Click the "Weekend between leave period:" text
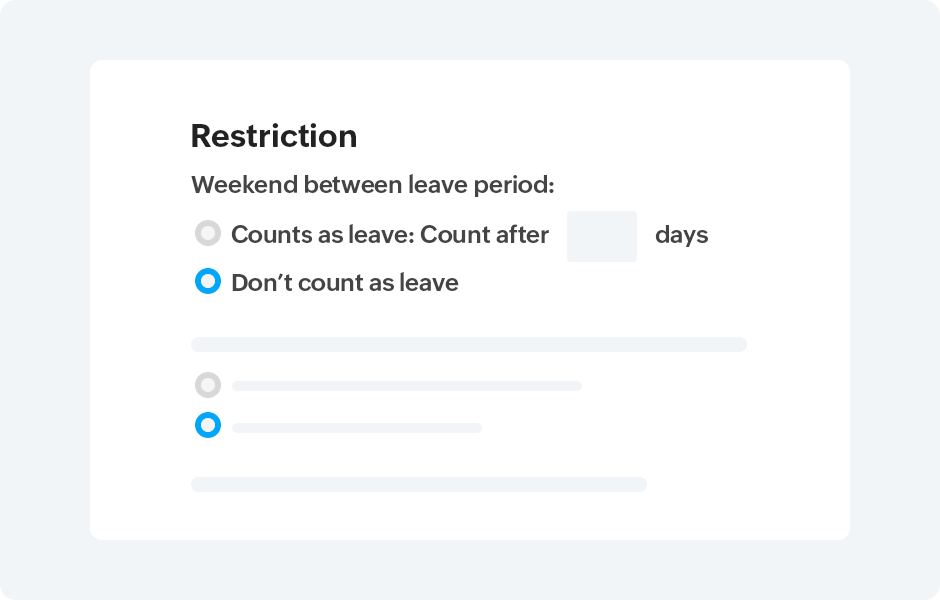940x600 pixels. 372,185
